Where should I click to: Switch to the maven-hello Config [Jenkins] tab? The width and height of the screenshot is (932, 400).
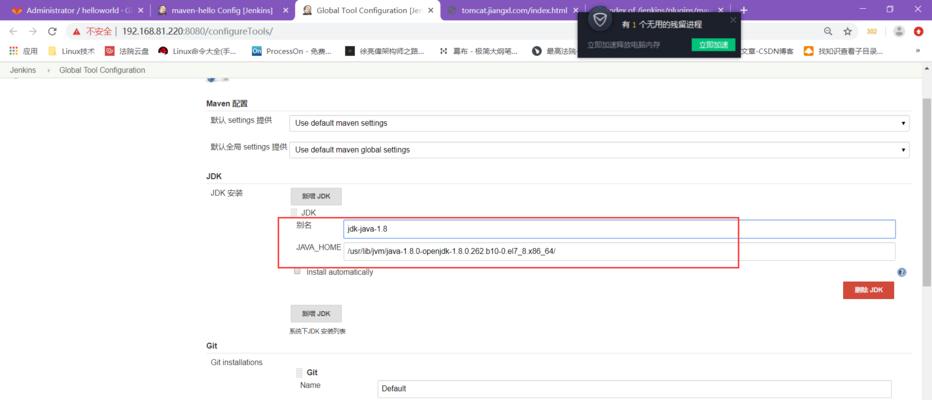point(223,11)
